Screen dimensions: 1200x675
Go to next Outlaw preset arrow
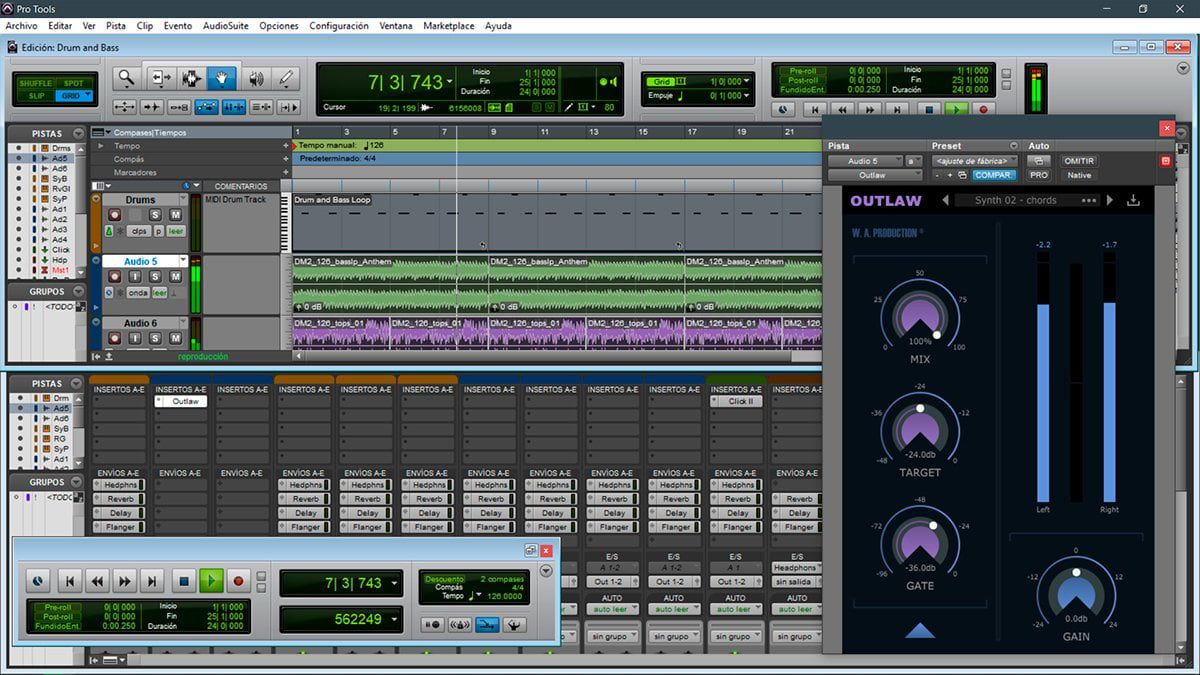pyautogui.click(x=1109, y=200)
